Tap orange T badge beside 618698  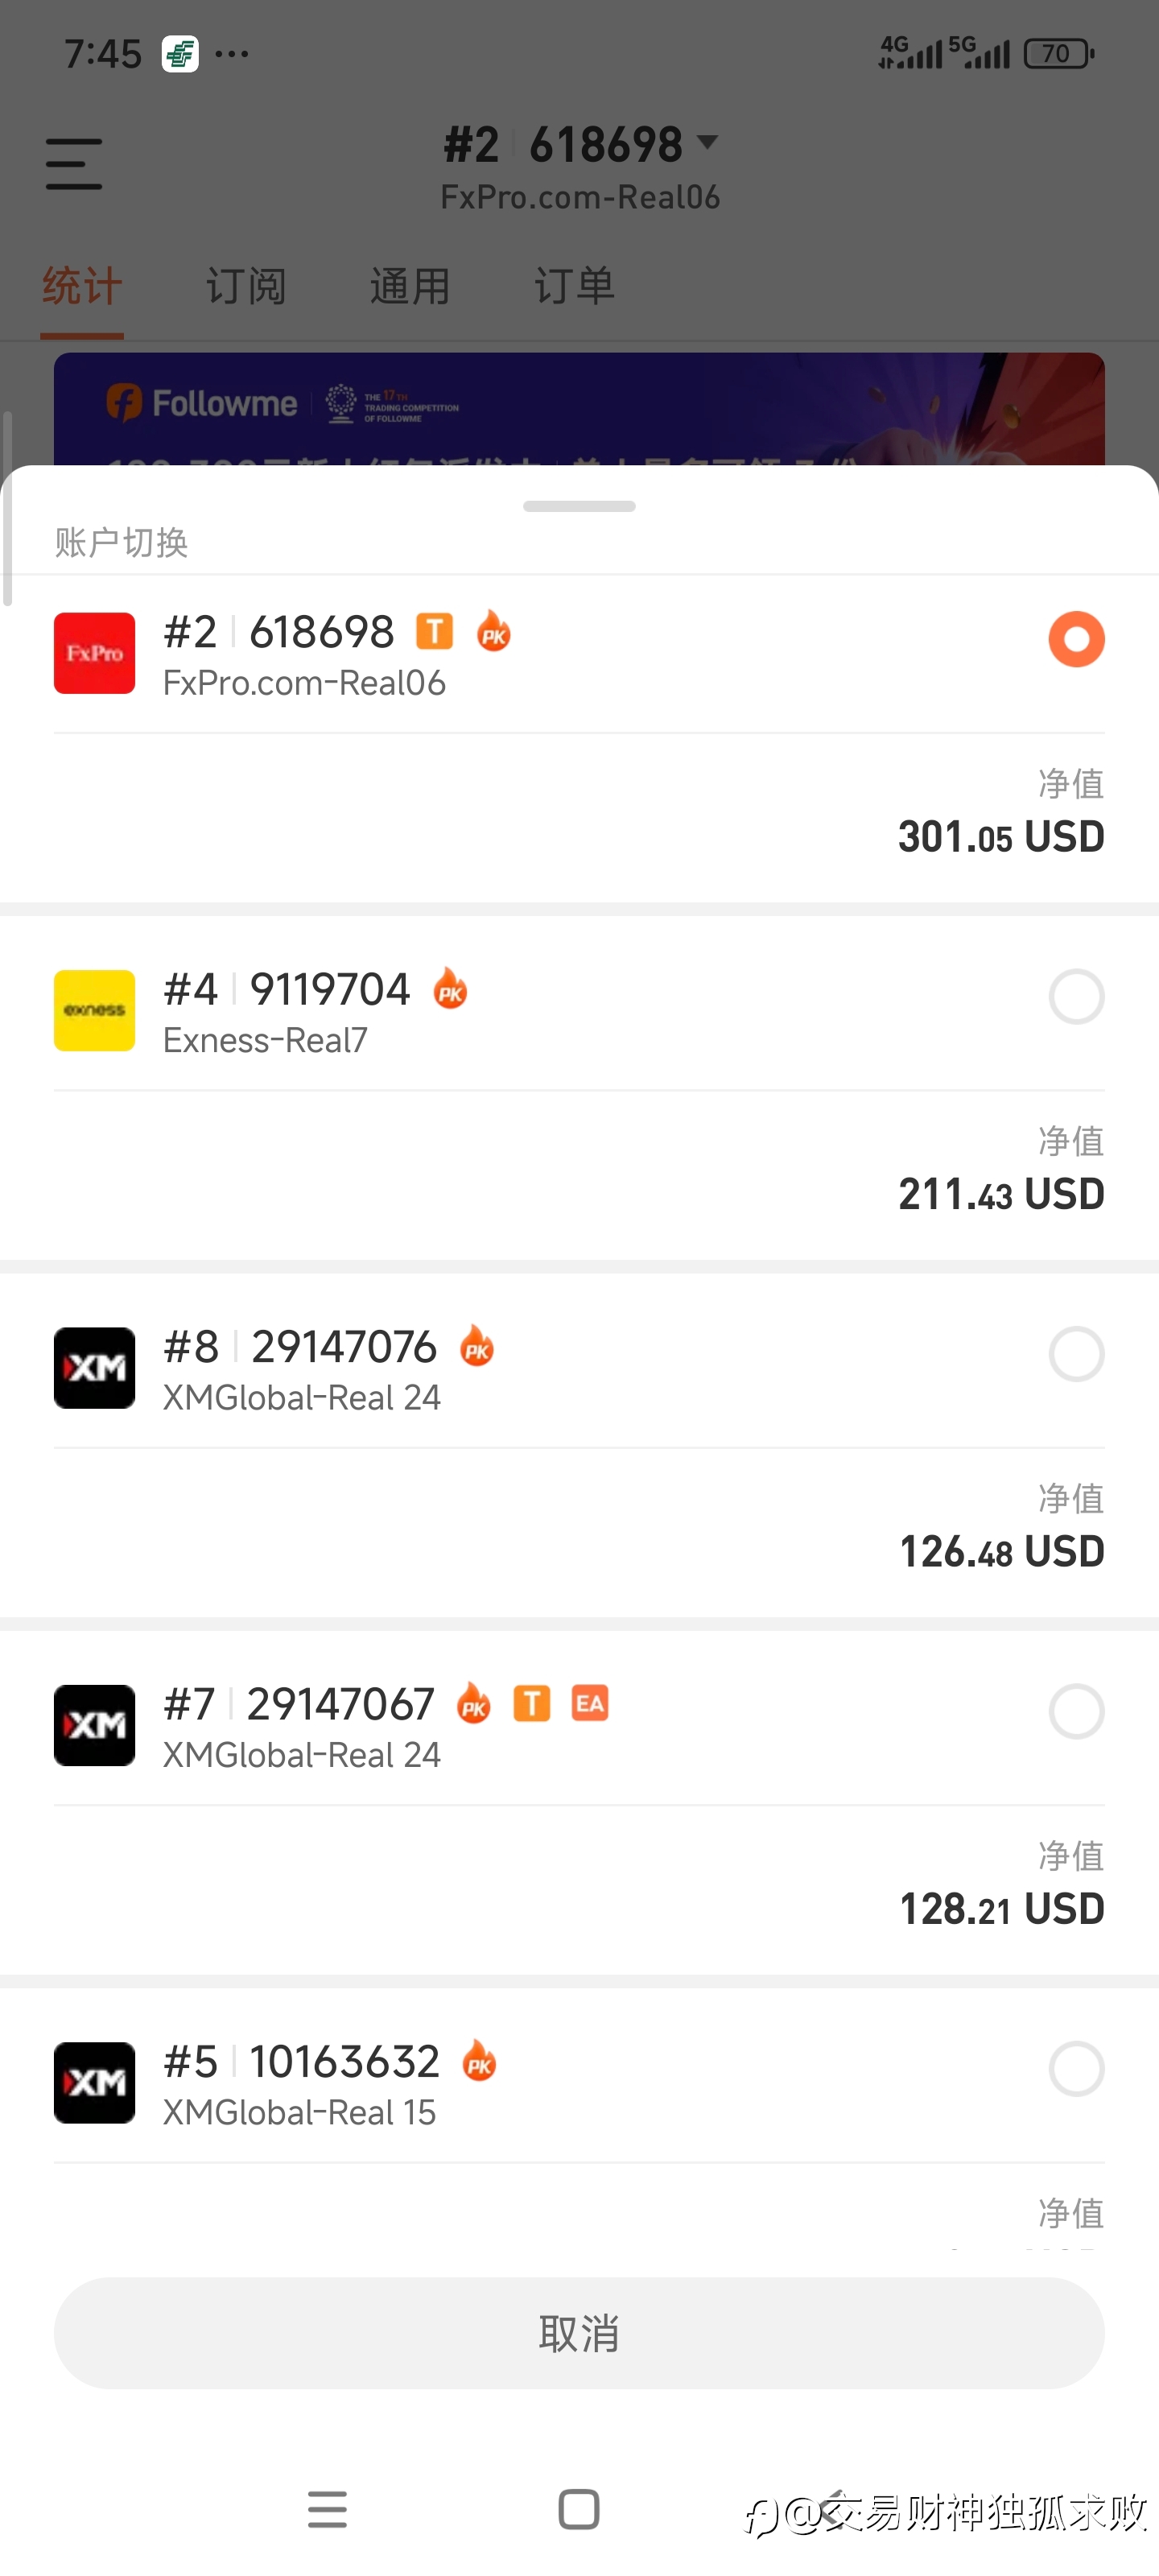[434, 631]
